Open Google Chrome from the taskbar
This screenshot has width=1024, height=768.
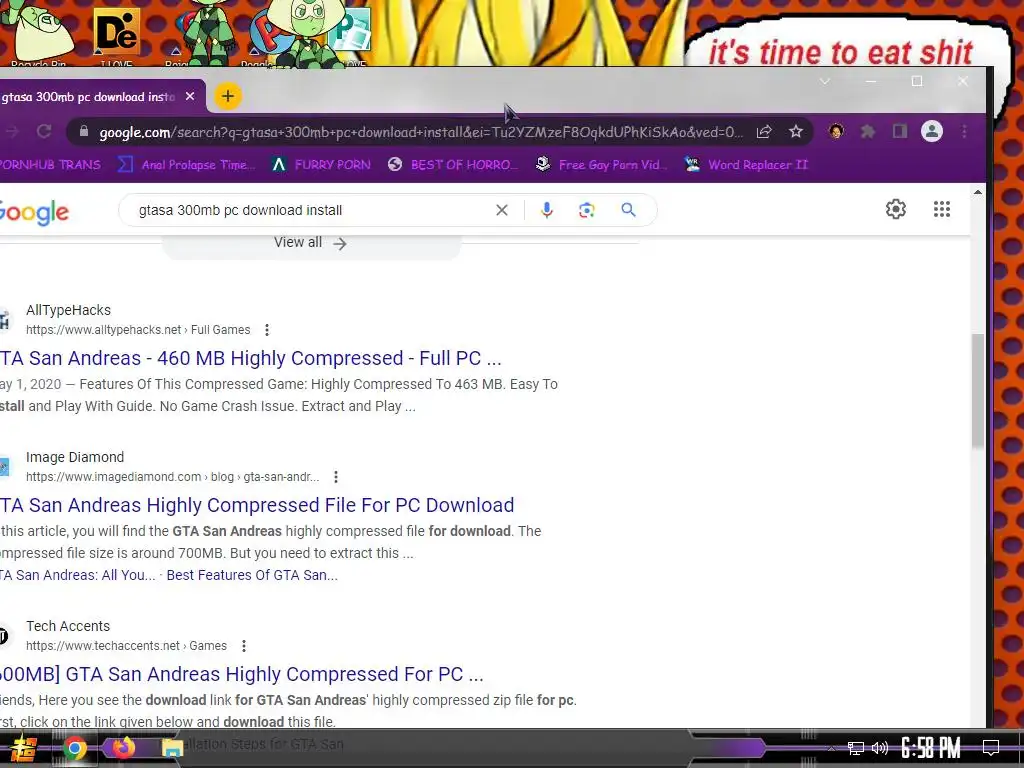pyautogui.click(x=75, y=748)
